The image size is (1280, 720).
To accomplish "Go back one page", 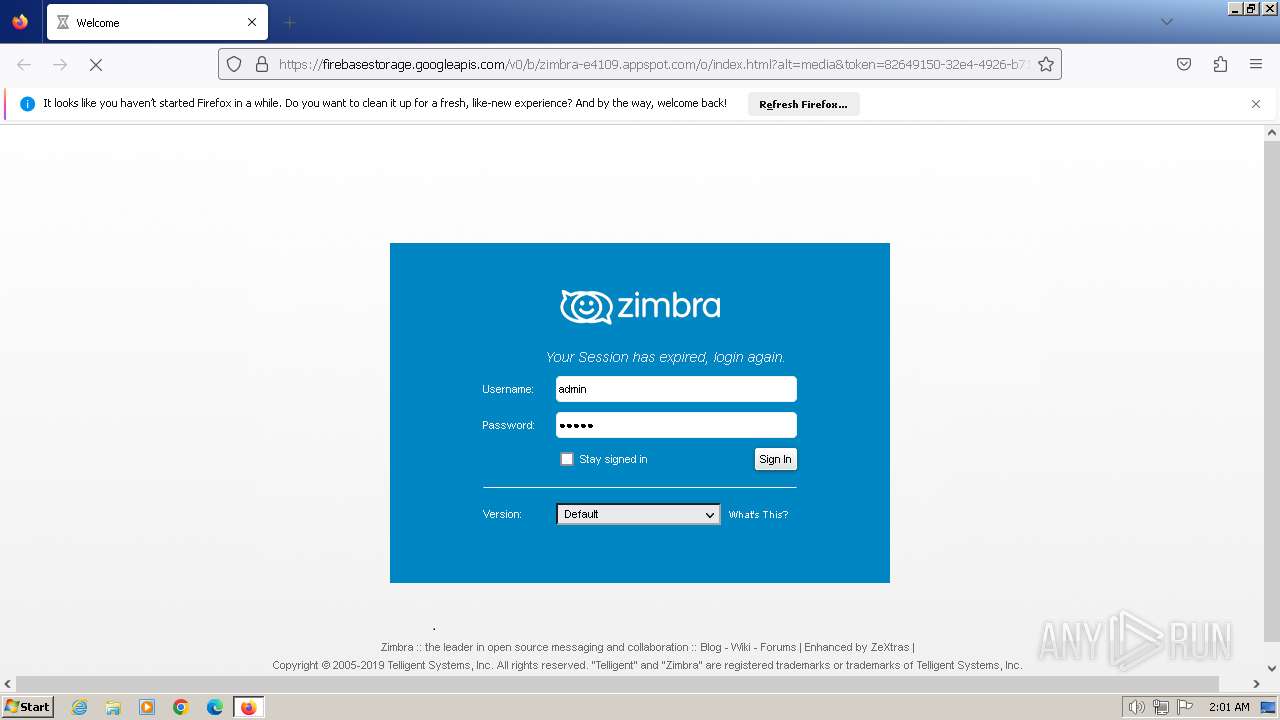I will (x=24, y=64).
